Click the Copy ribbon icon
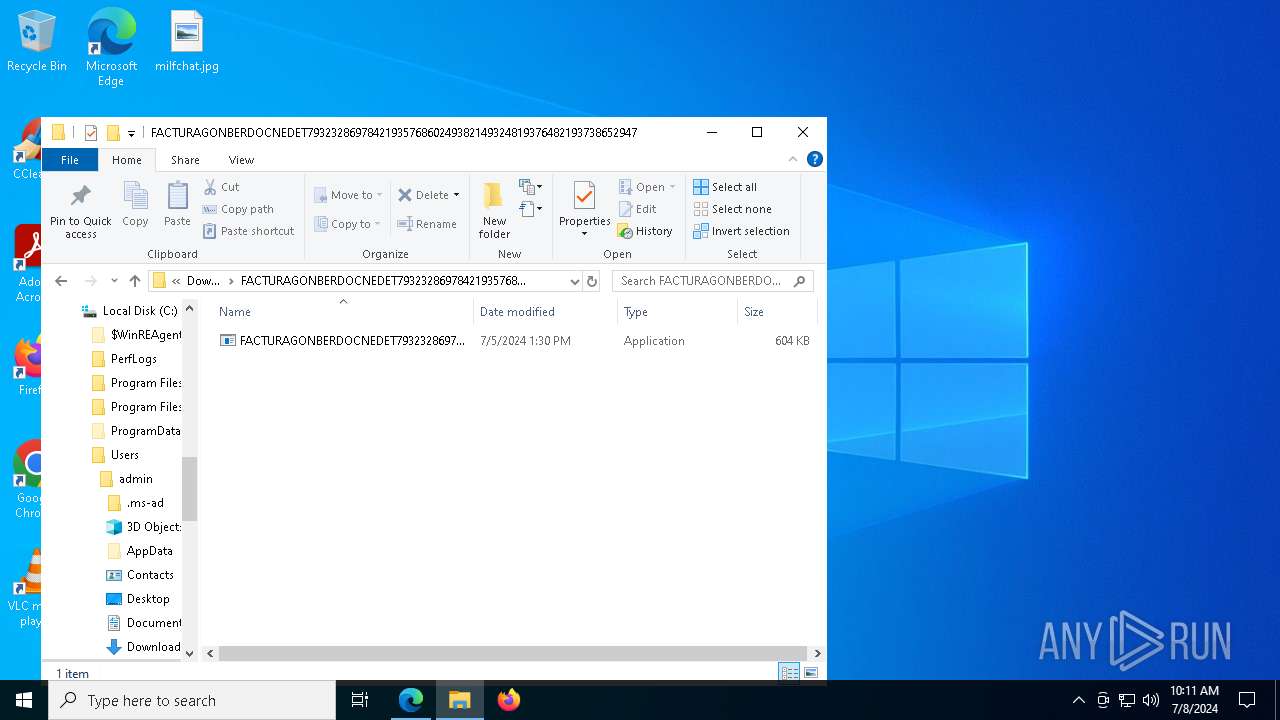The width and height of the screenshot is (1280, 720). (x=135, y=205)
